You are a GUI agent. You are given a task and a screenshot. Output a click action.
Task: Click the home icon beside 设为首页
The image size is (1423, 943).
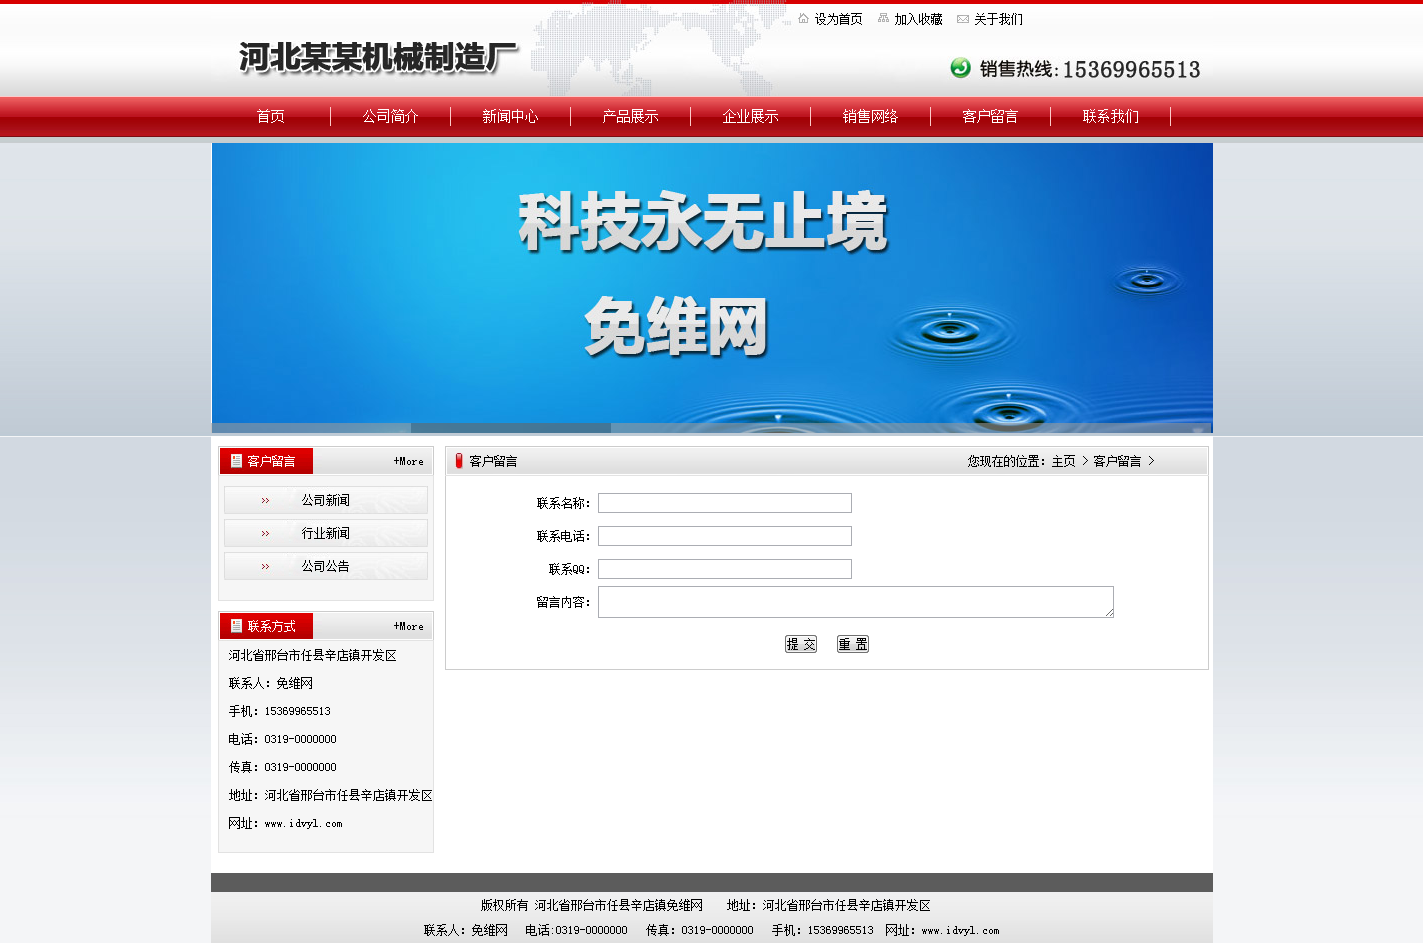point(803,18)
